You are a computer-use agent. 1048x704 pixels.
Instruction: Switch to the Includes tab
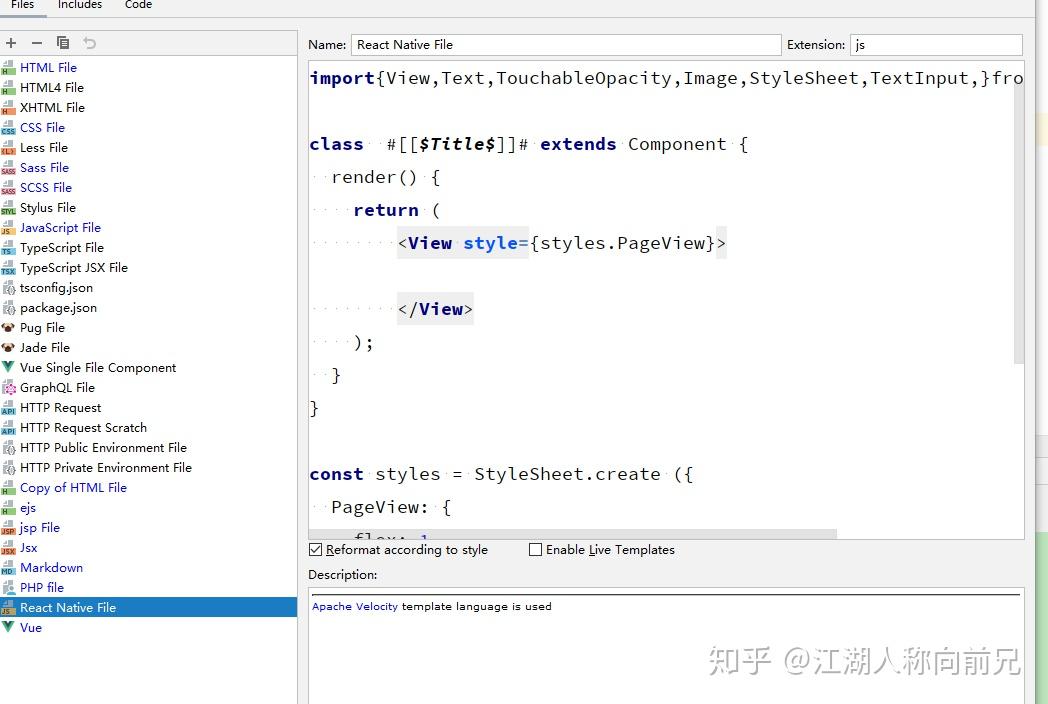pos(80,5)
